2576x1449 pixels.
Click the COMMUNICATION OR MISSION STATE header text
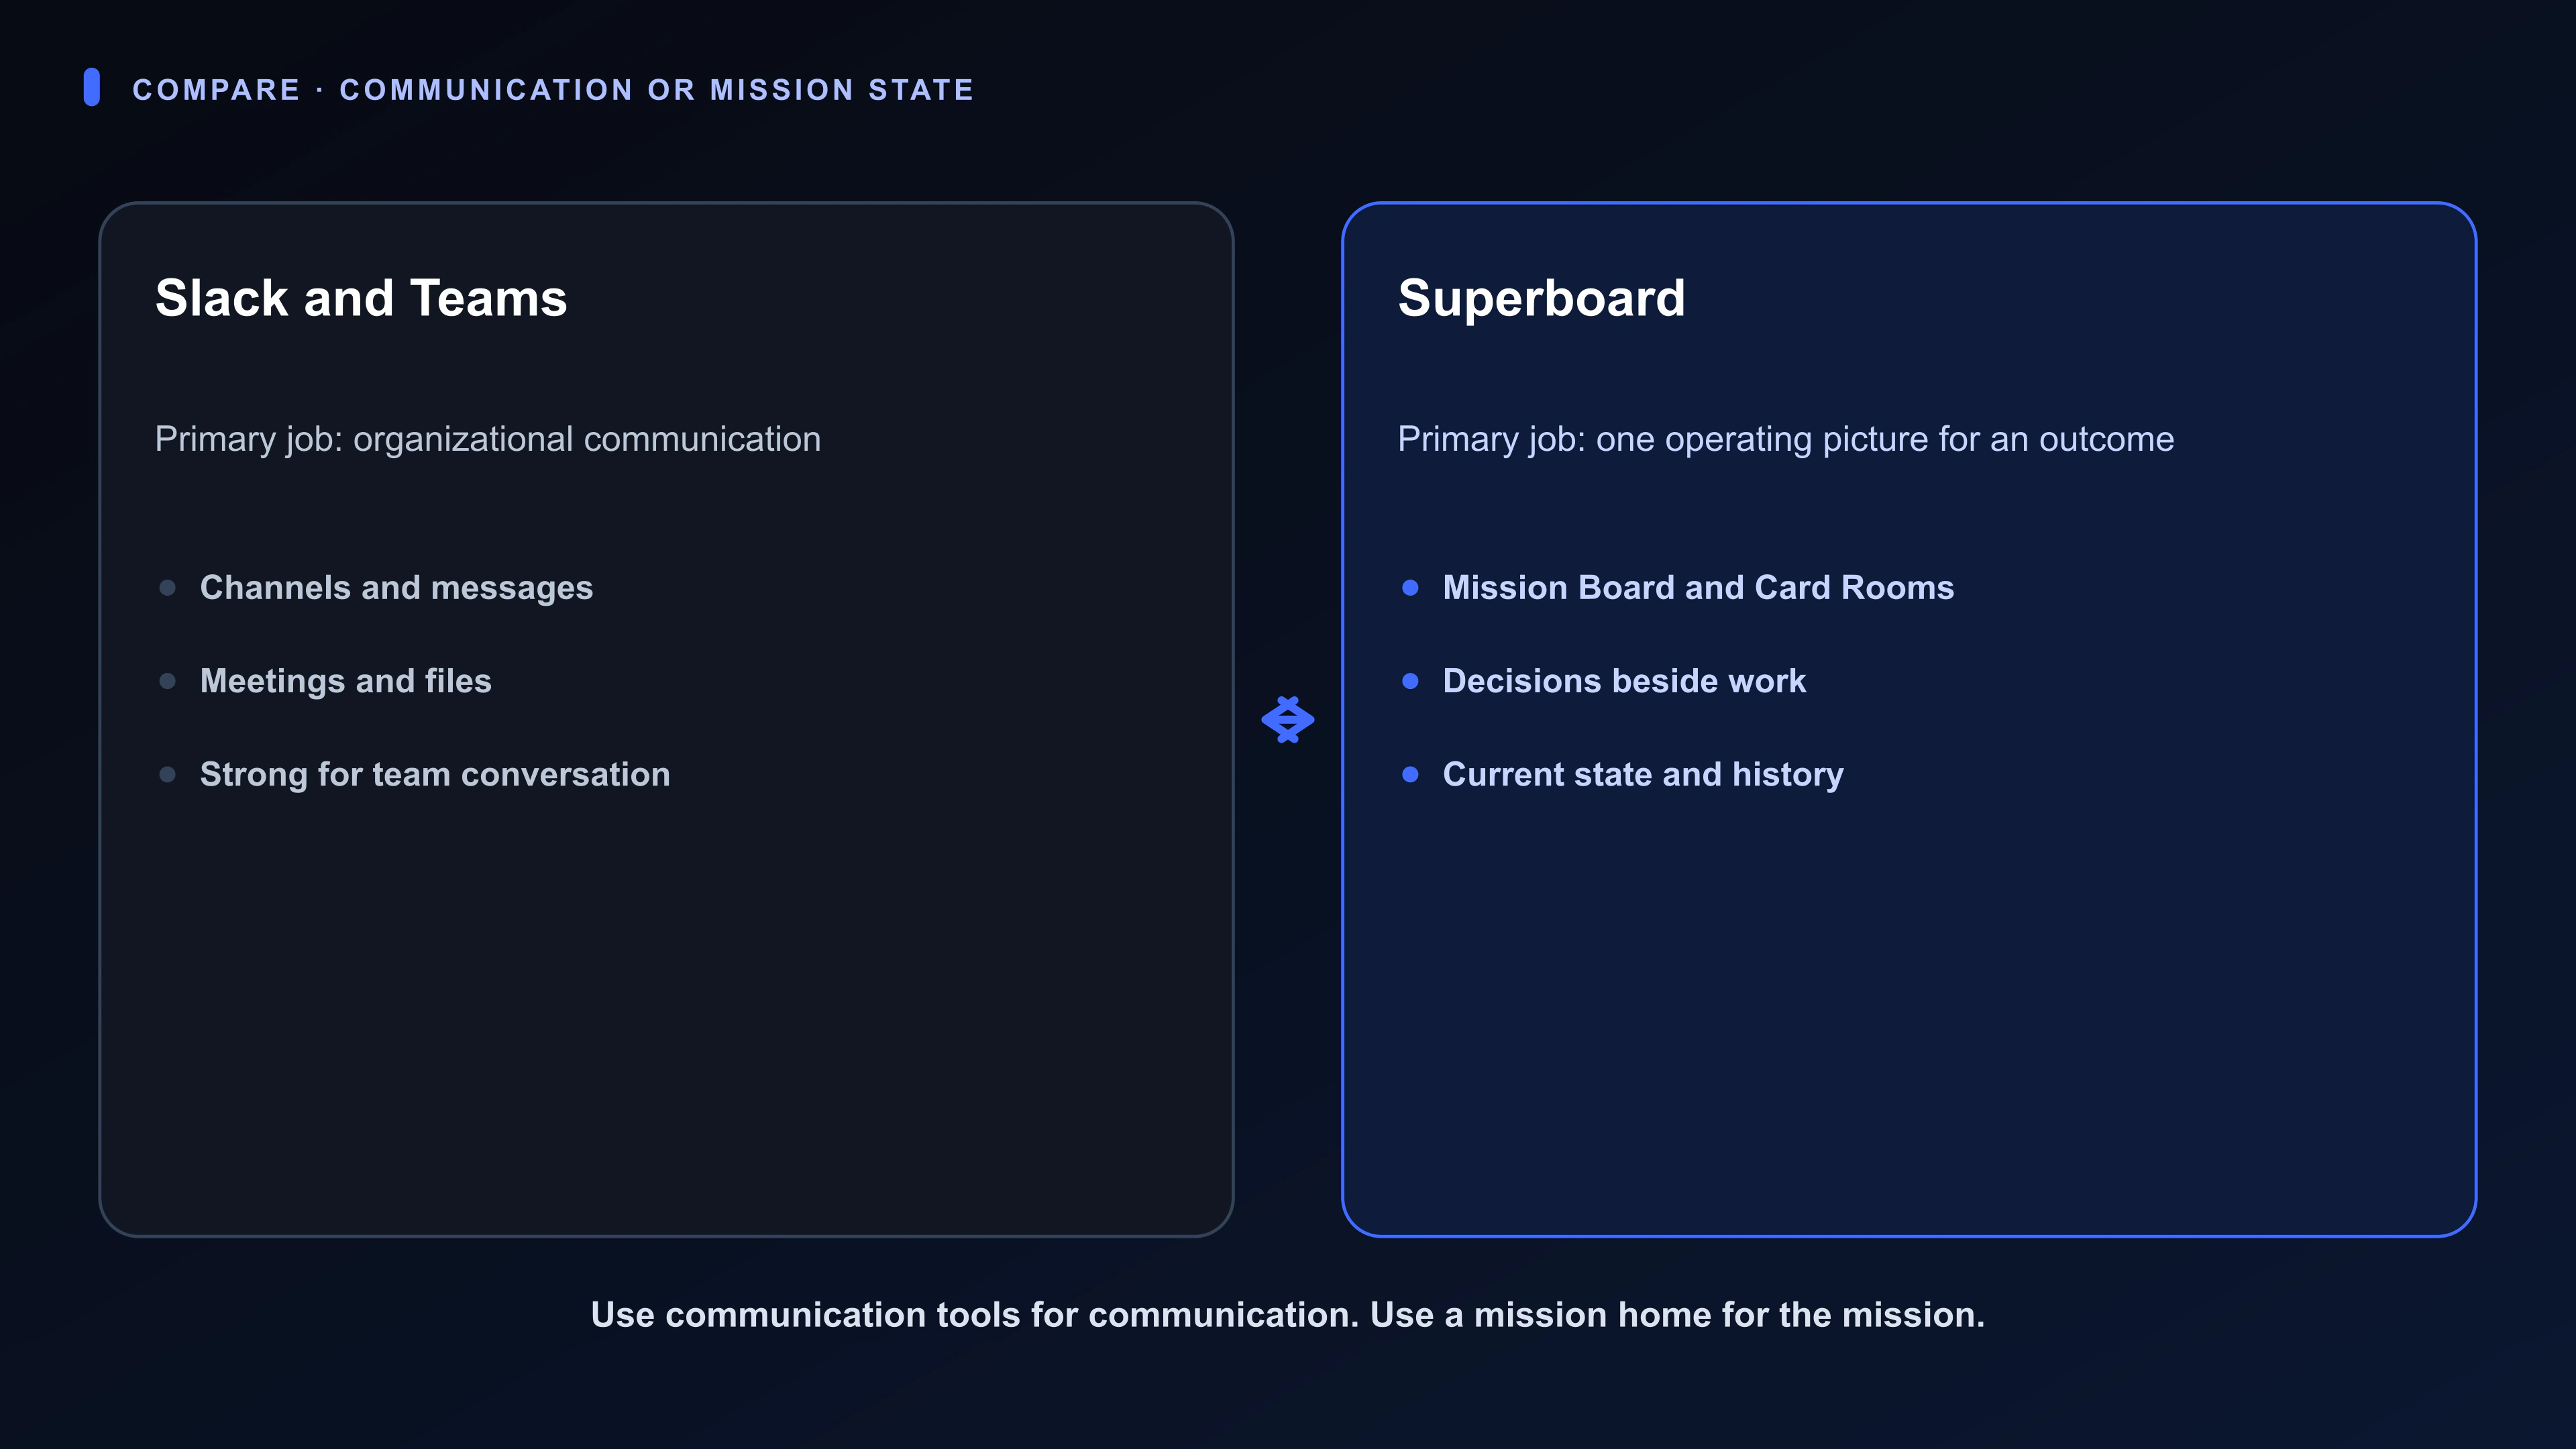click(x=657, y=90)
